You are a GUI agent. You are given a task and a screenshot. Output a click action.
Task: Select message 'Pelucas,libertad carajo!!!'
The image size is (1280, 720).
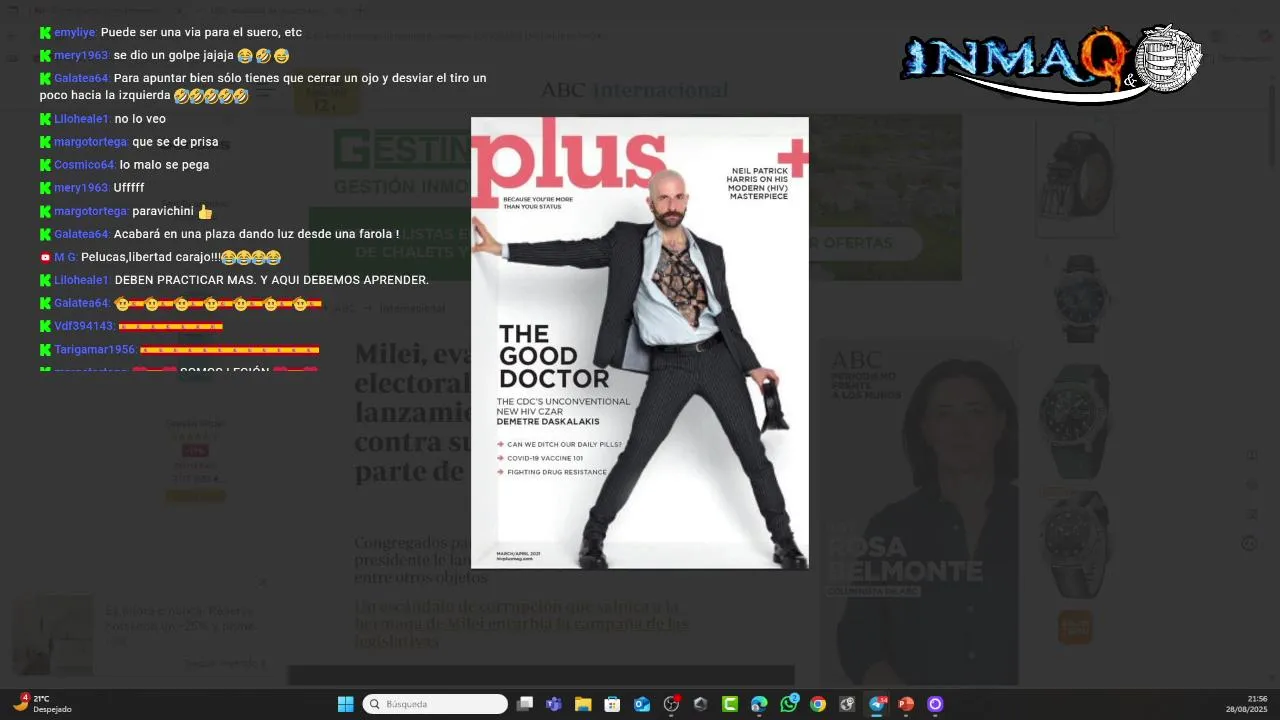coord(151,257)
